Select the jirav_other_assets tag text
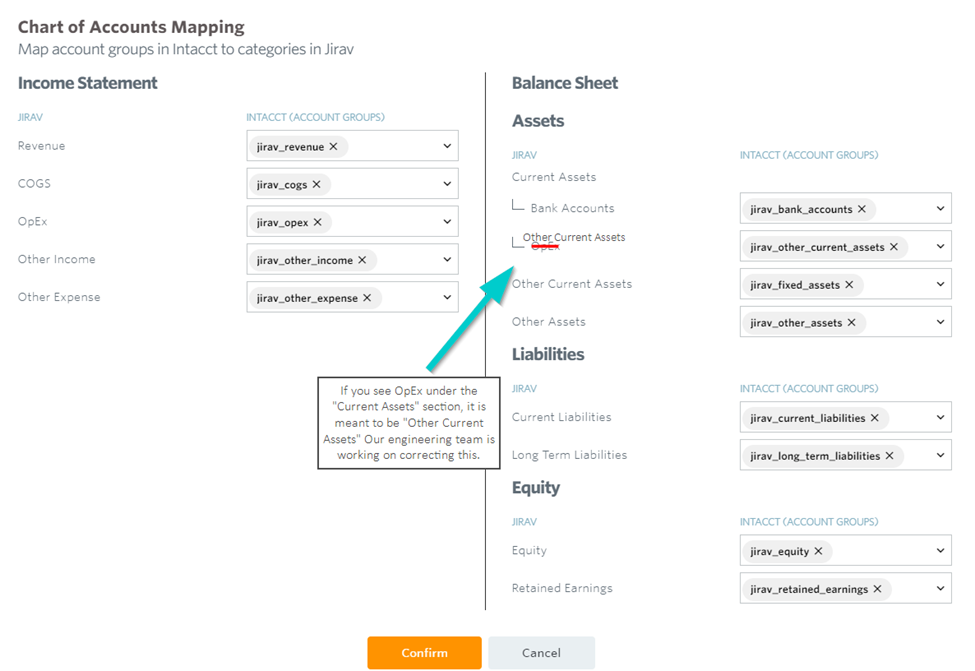This screenshot has height=671, width=975. [796, 323]
